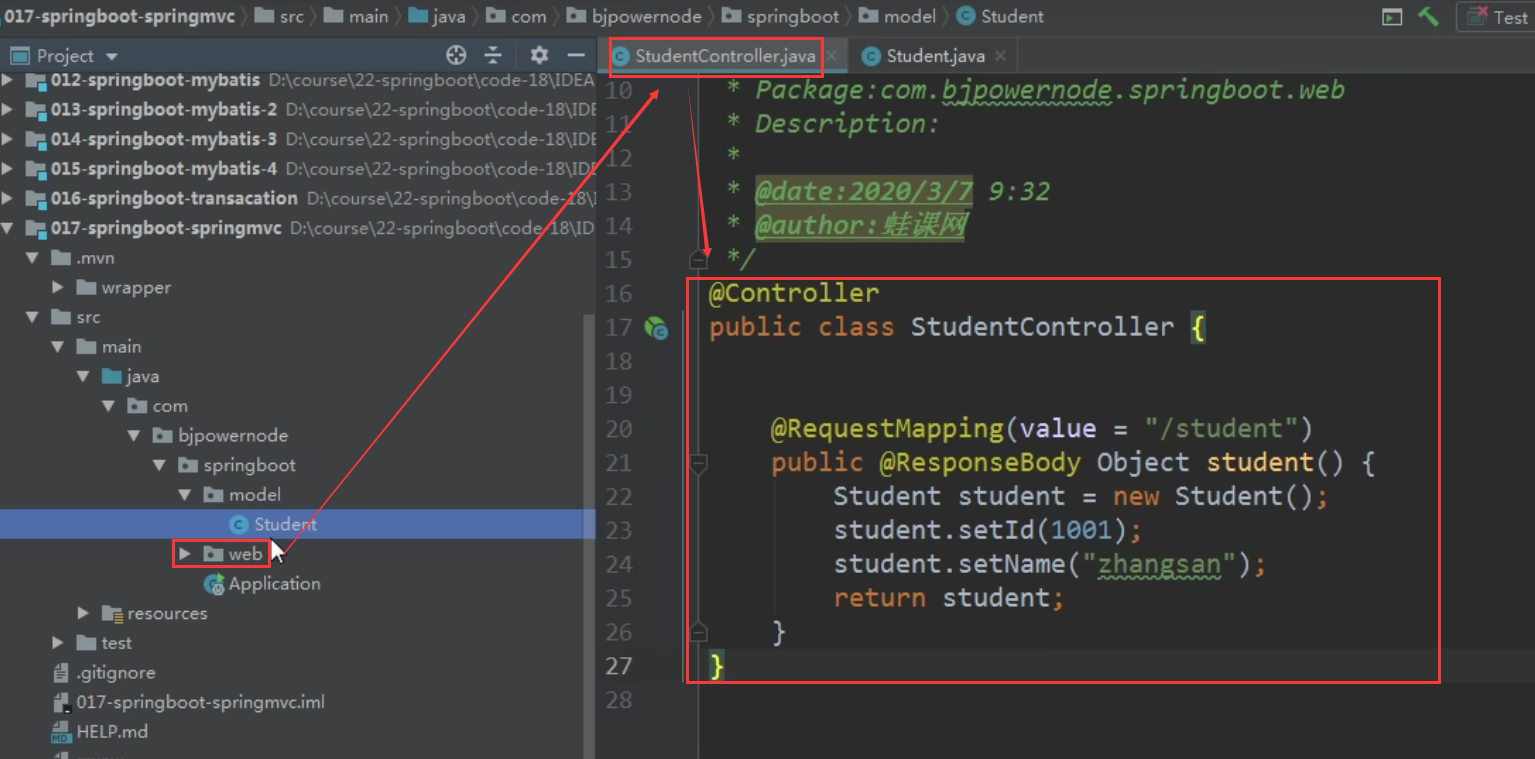Screen dimensions: 1535x759
Task: Expand the test folder
Action: click(x=59, y=643)
